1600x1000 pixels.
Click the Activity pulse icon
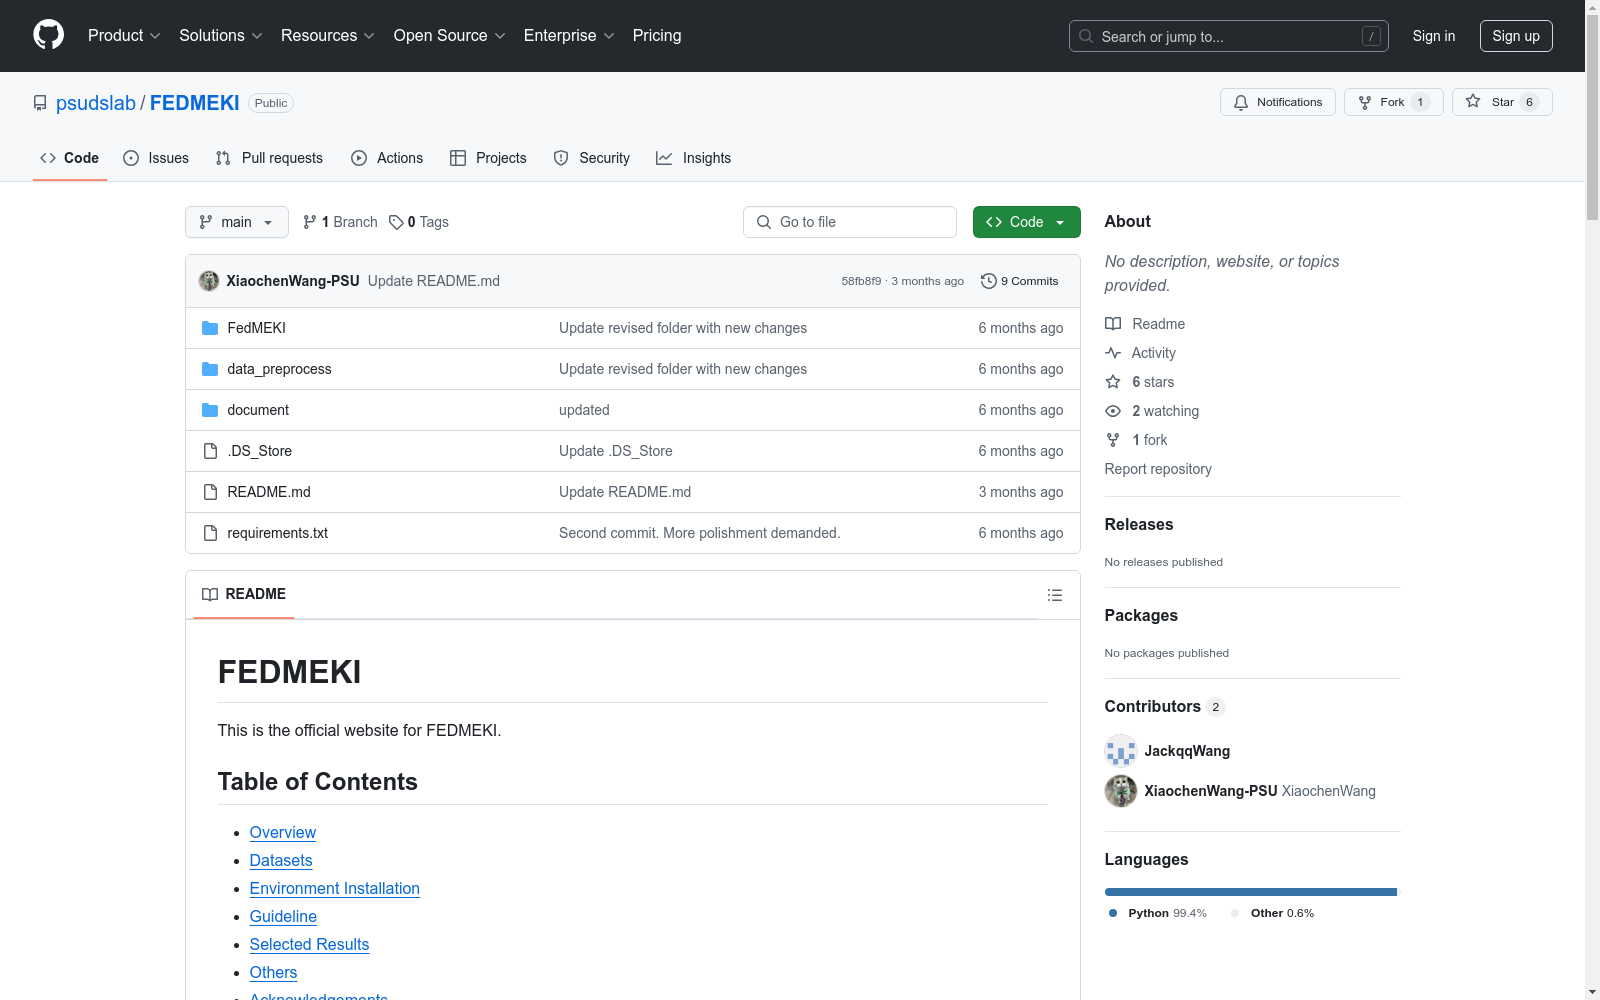click(x=1113, y=353)
